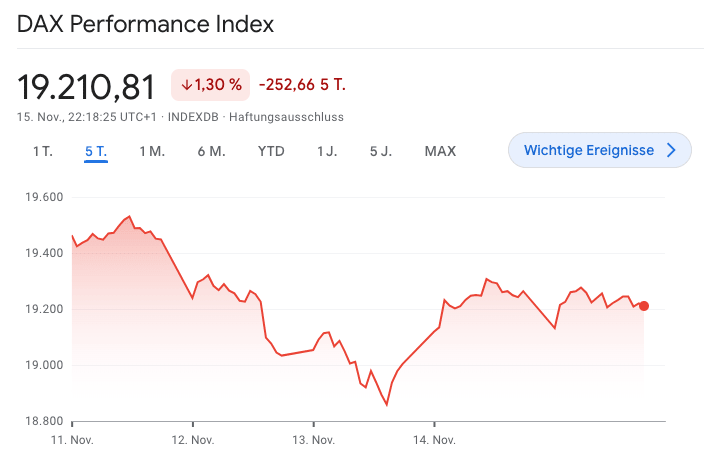Switch chart to 6 M. range
The image size is (704, 464).
tap(210, 151)
